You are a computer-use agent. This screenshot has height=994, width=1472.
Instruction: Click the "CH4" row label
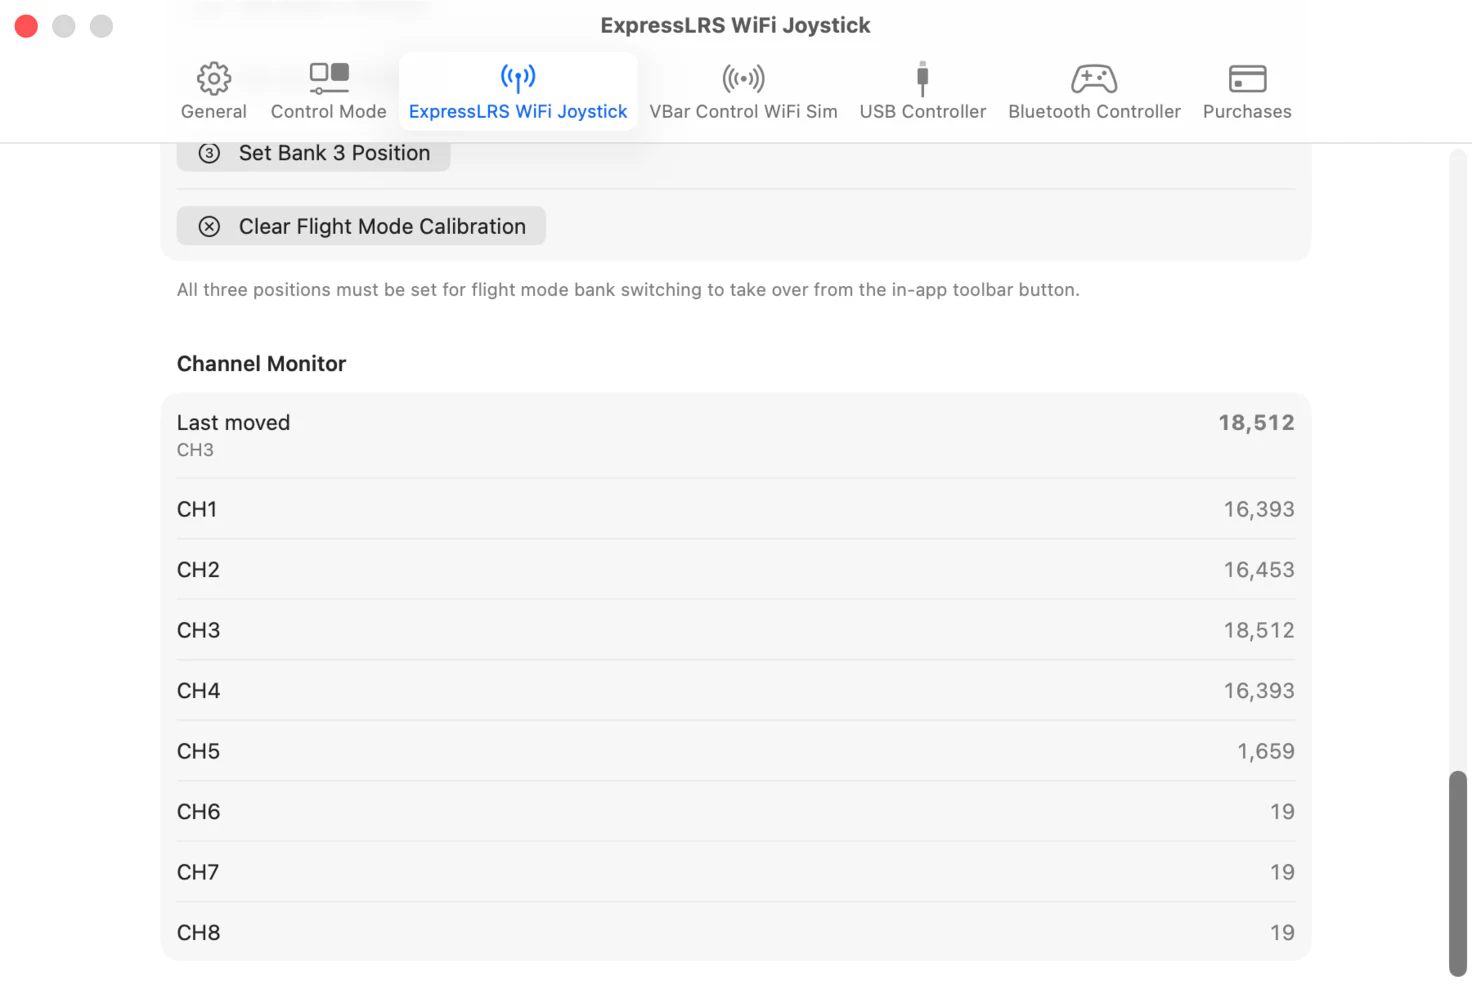tap(198, 691)
